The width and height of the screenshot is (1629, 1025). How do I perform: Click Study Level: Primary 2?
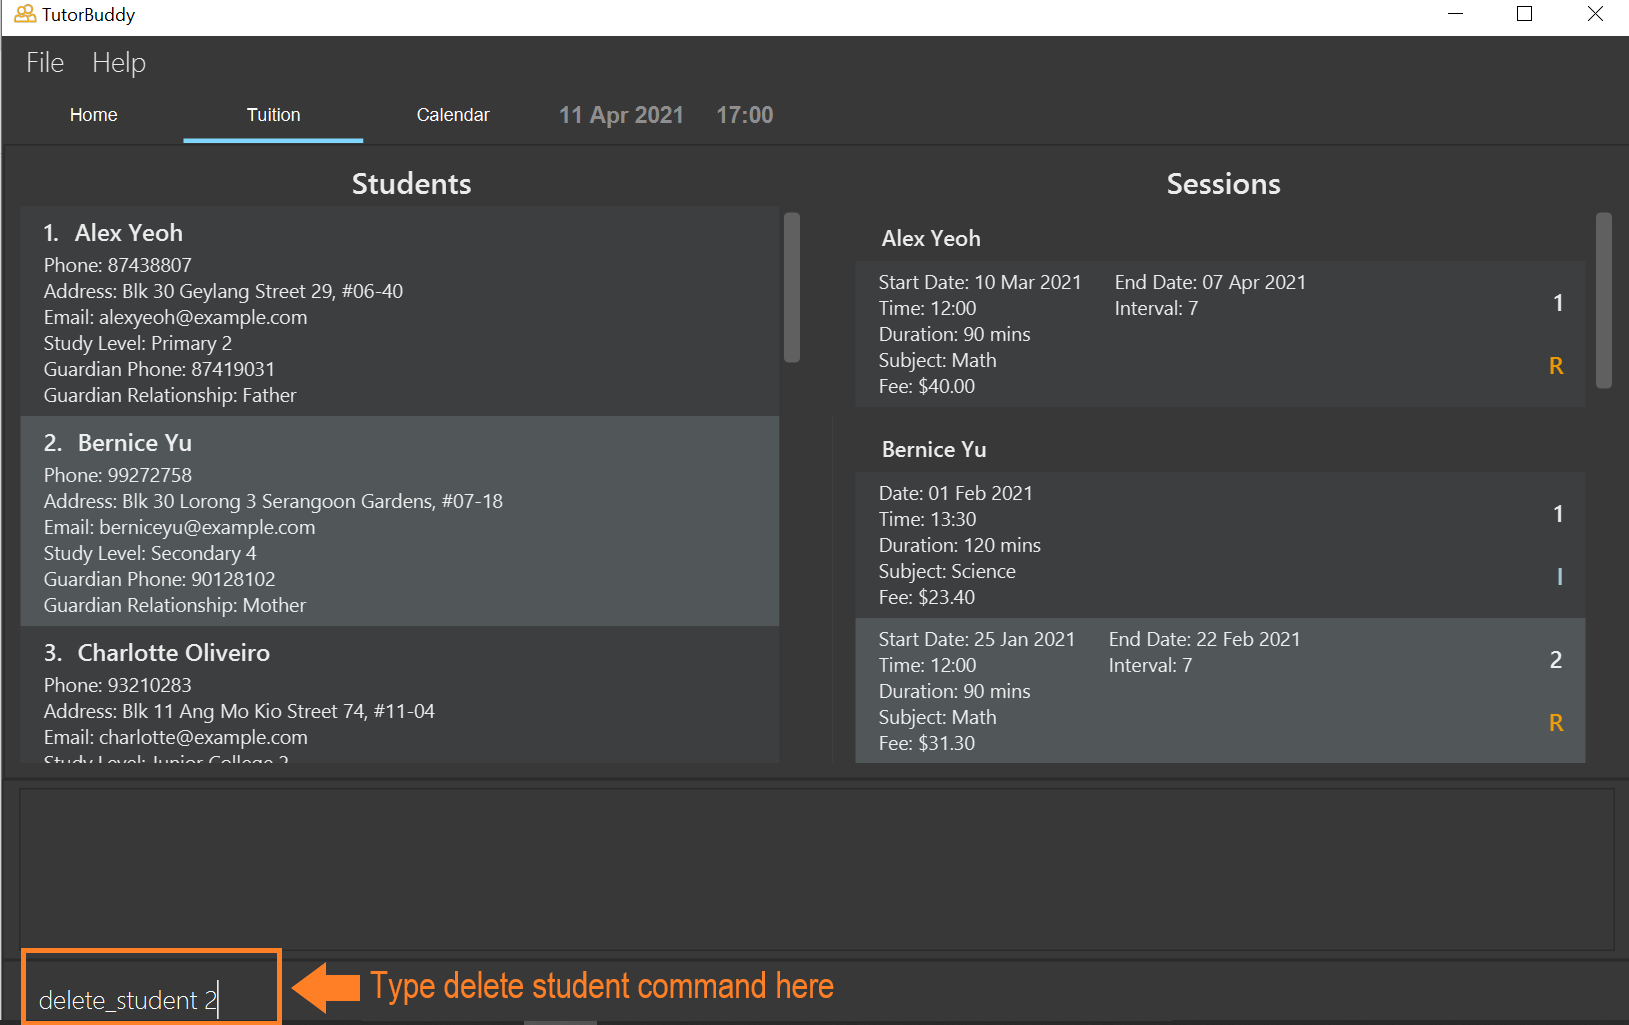[x=138, y=343]
